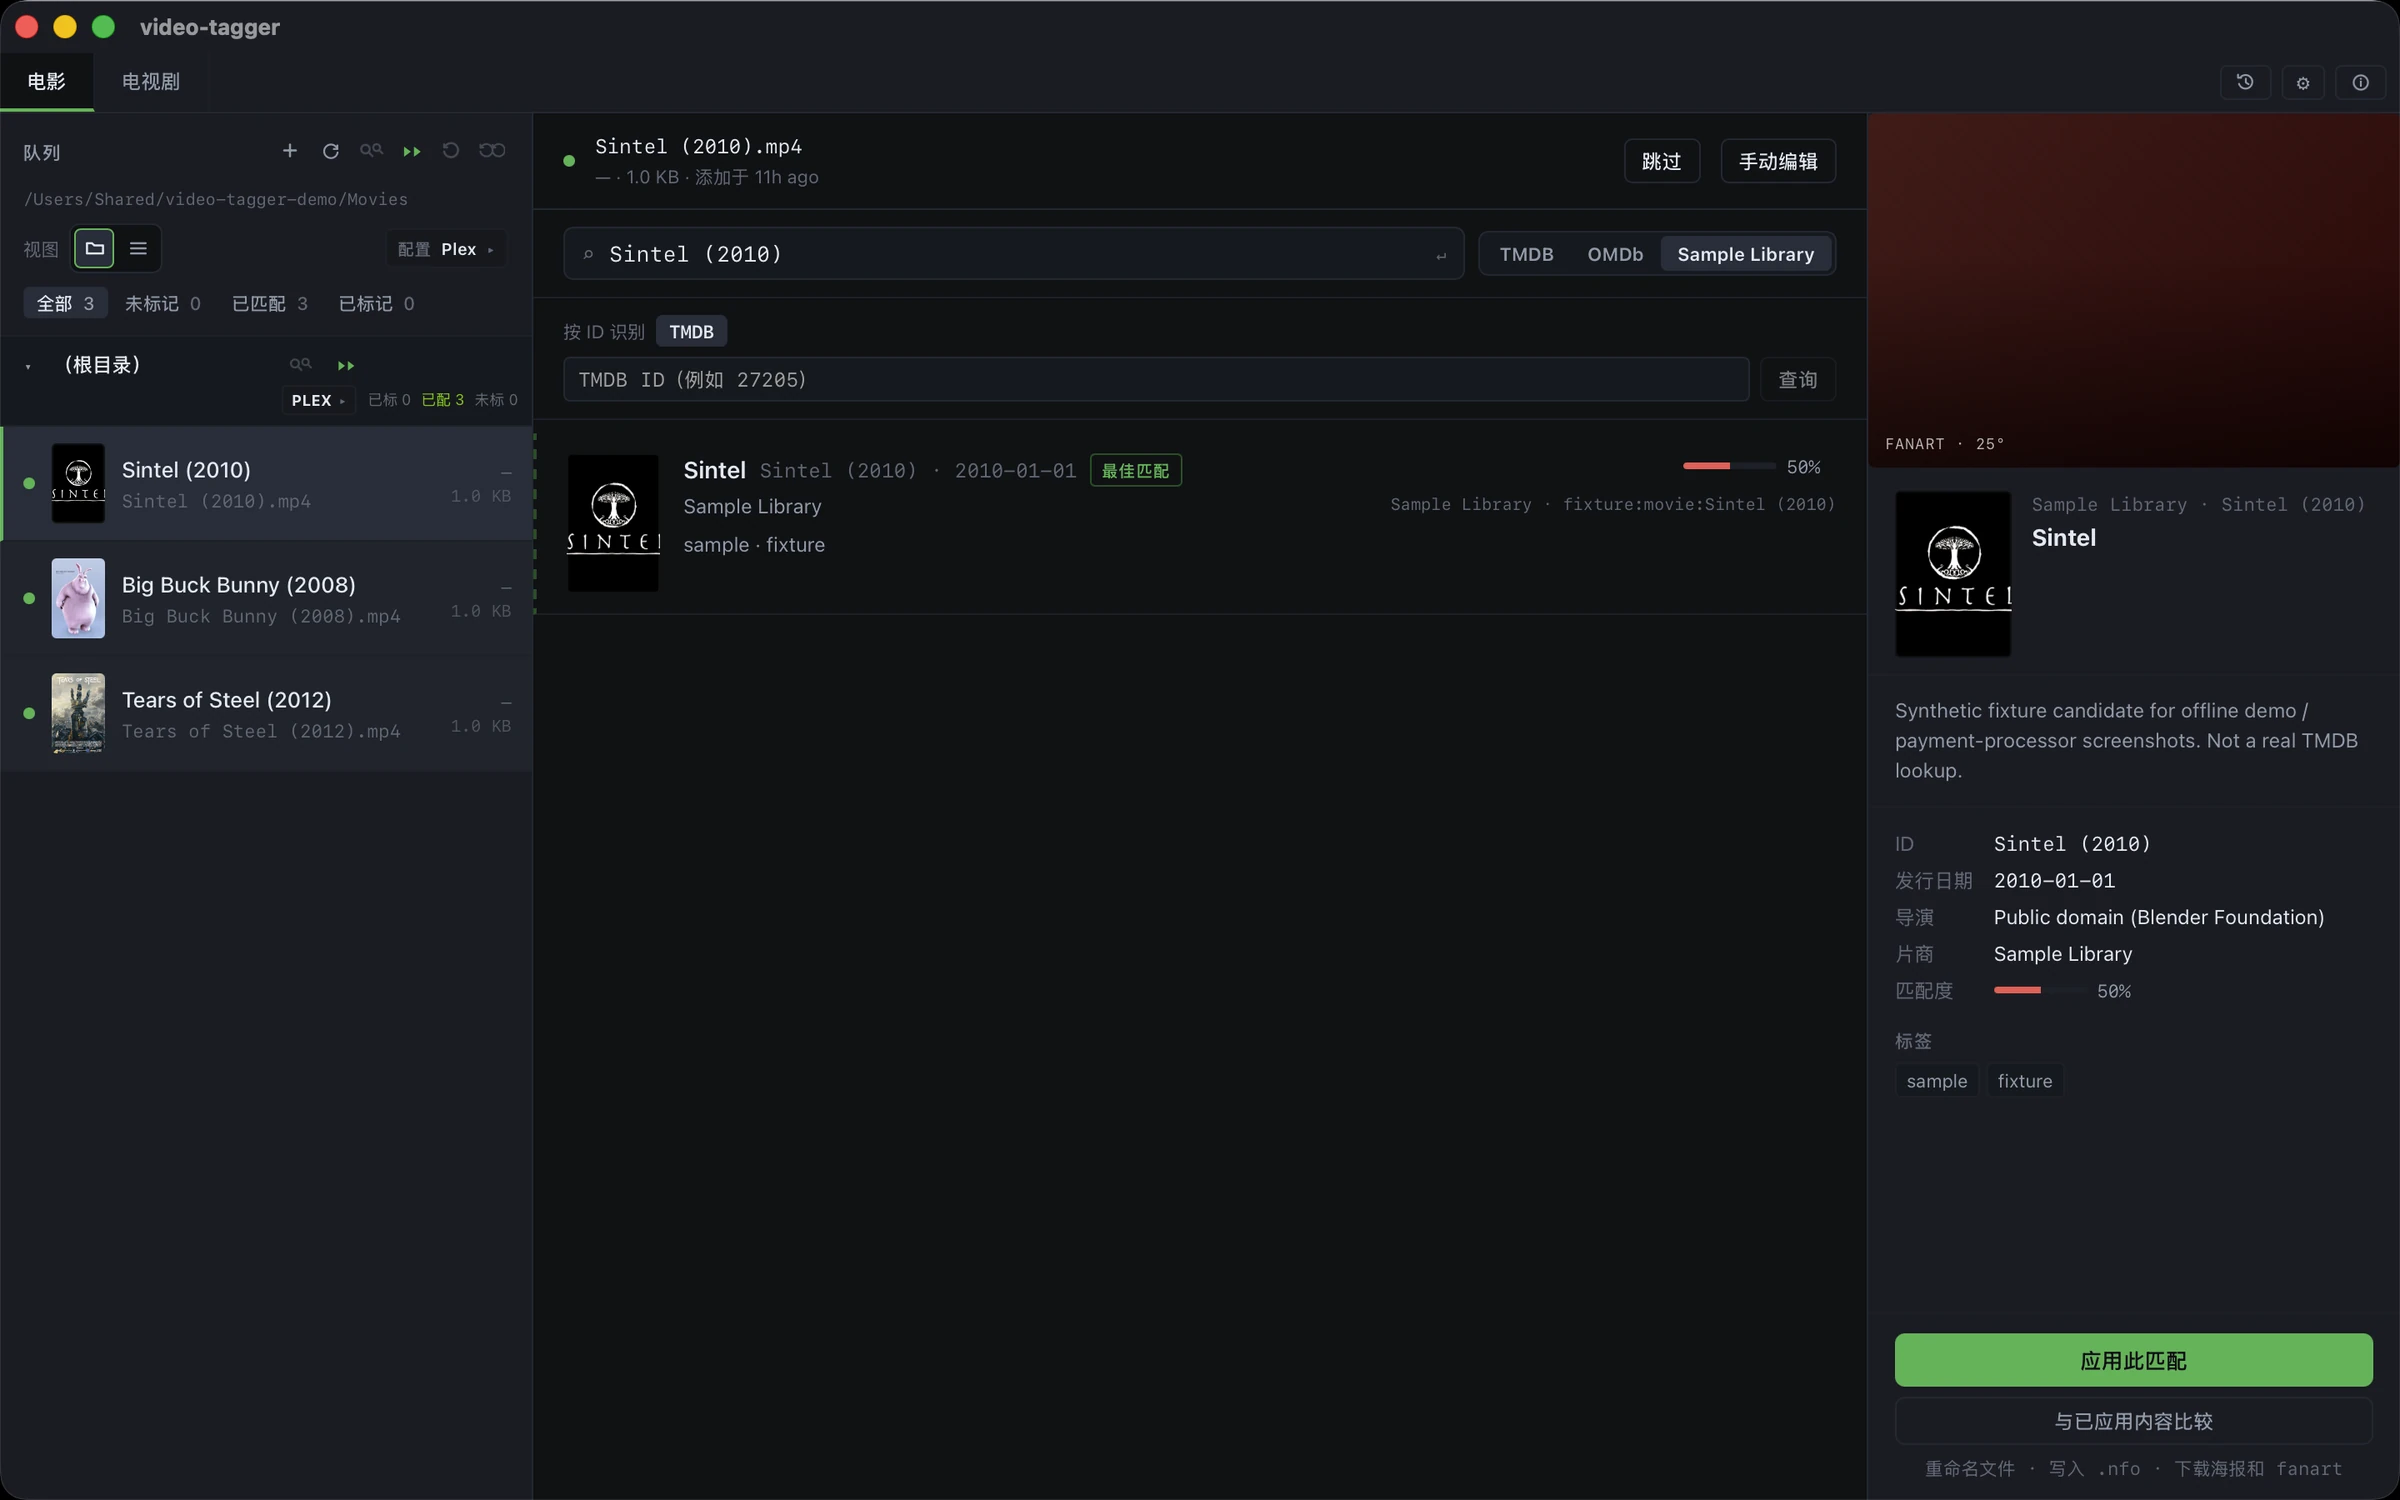Click the double-magnifier icon on the 根目录 row
The height and width of the screenshot is (1500, 2400).
(300, 365)
